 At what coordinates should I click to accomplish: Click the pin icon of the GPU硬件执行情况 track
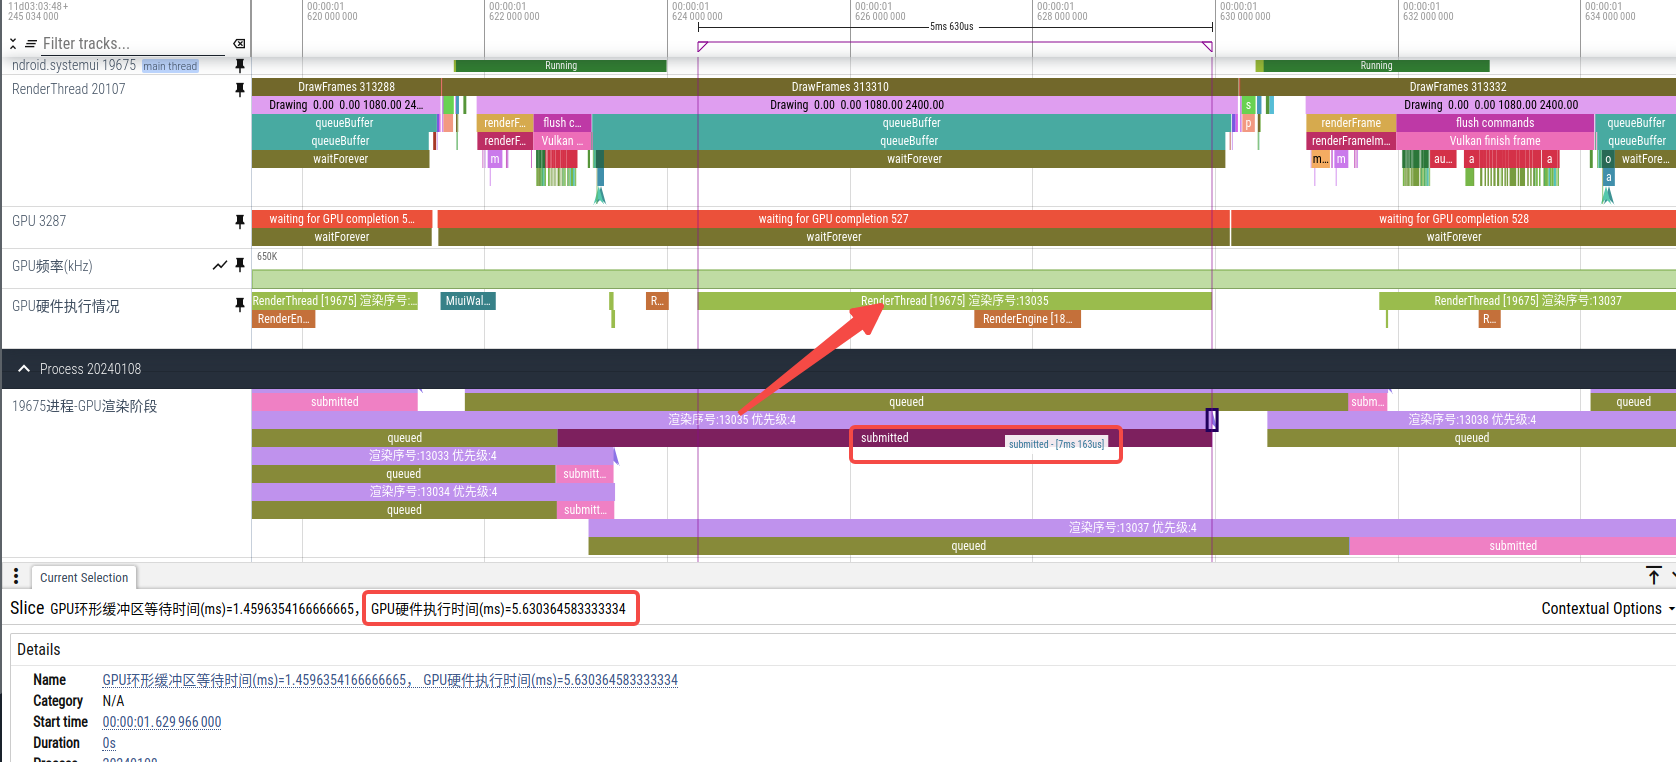pos(240,305)
